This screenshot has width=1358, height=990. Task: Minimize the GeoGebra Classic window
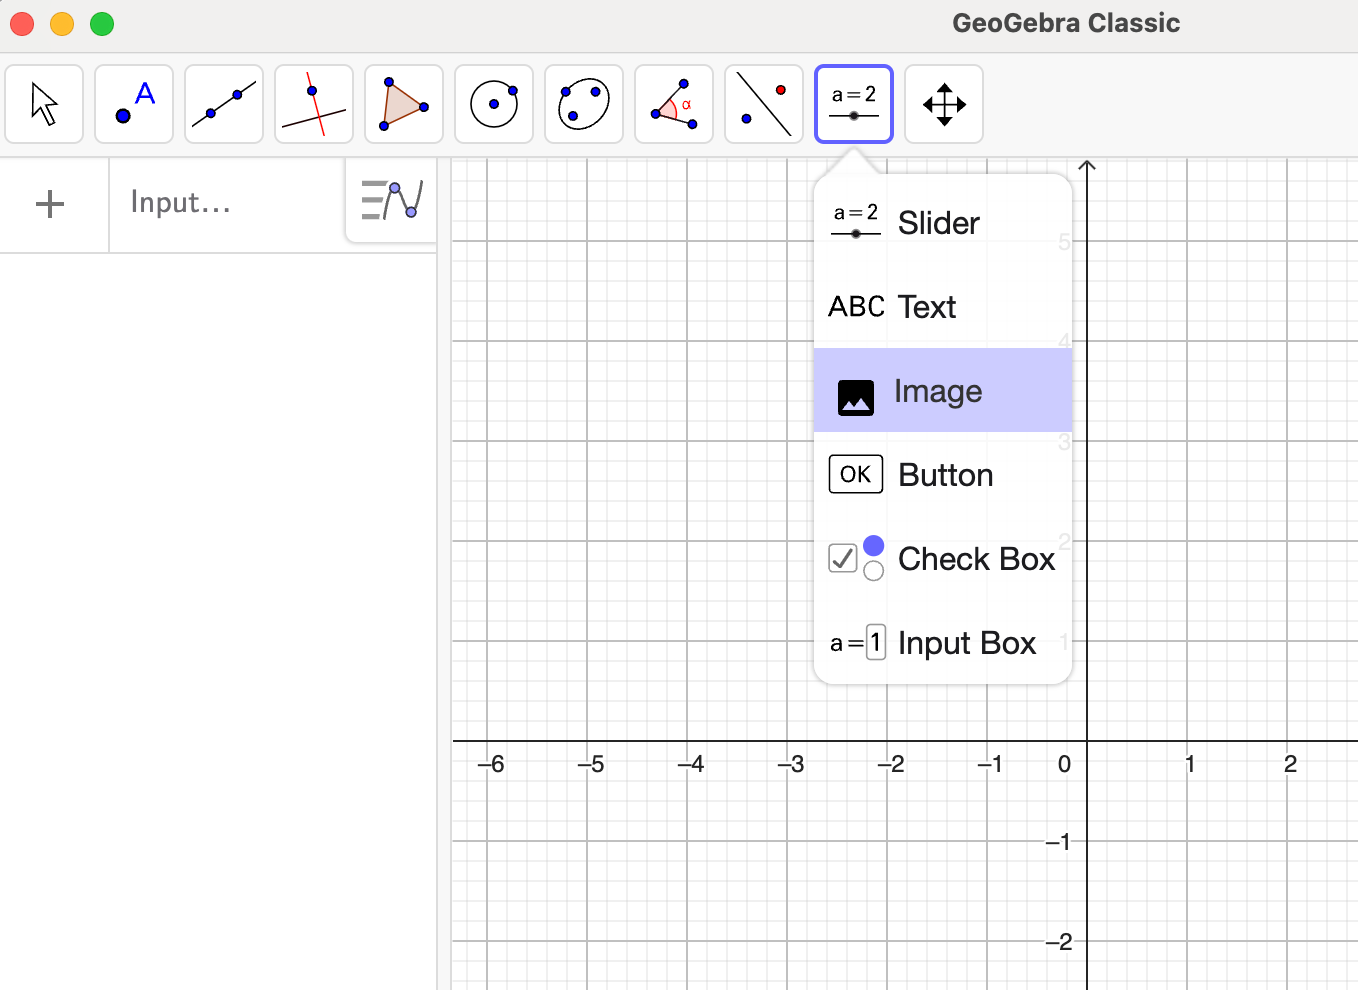[62, 24]
